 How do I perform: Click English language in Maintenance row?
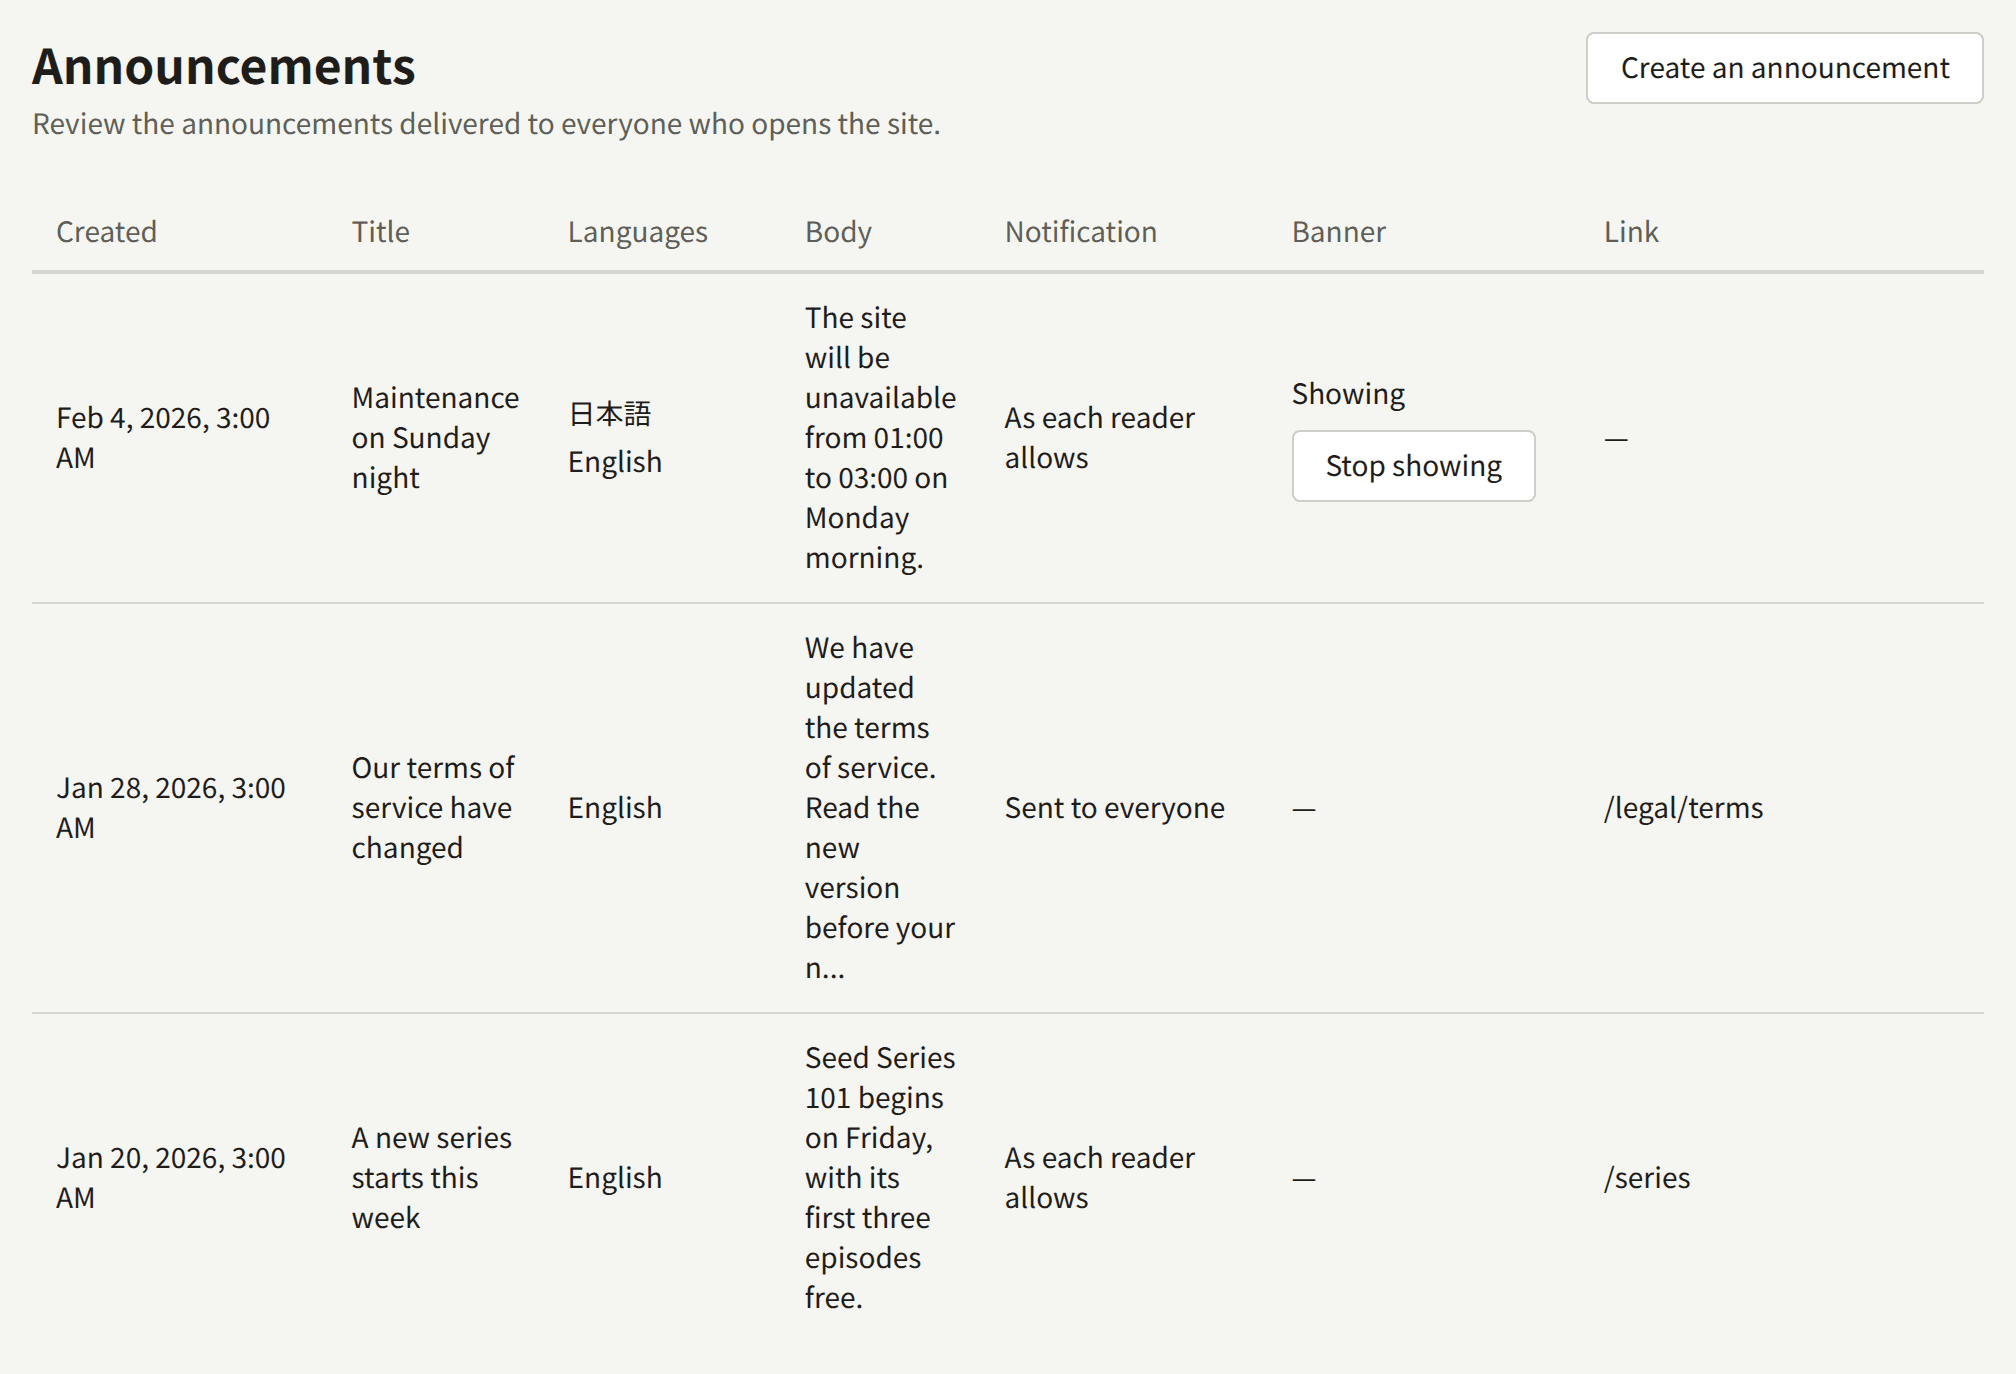click(615, 462)
